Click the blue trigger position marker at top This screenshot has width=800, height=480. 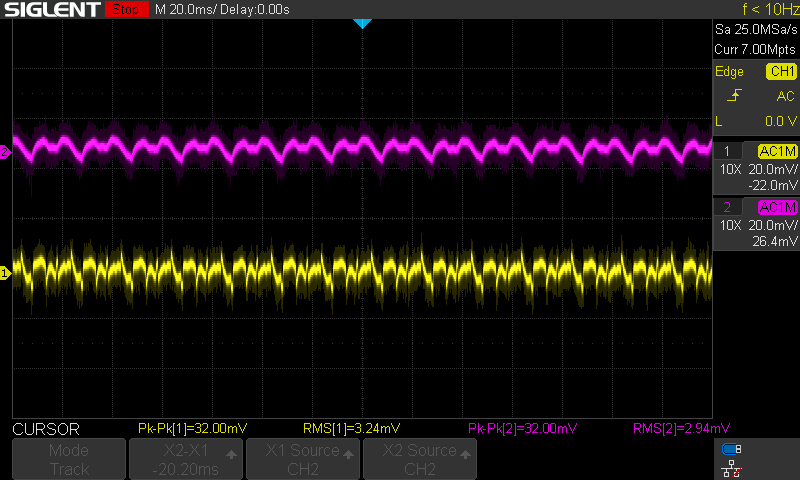tap(362, 23)
